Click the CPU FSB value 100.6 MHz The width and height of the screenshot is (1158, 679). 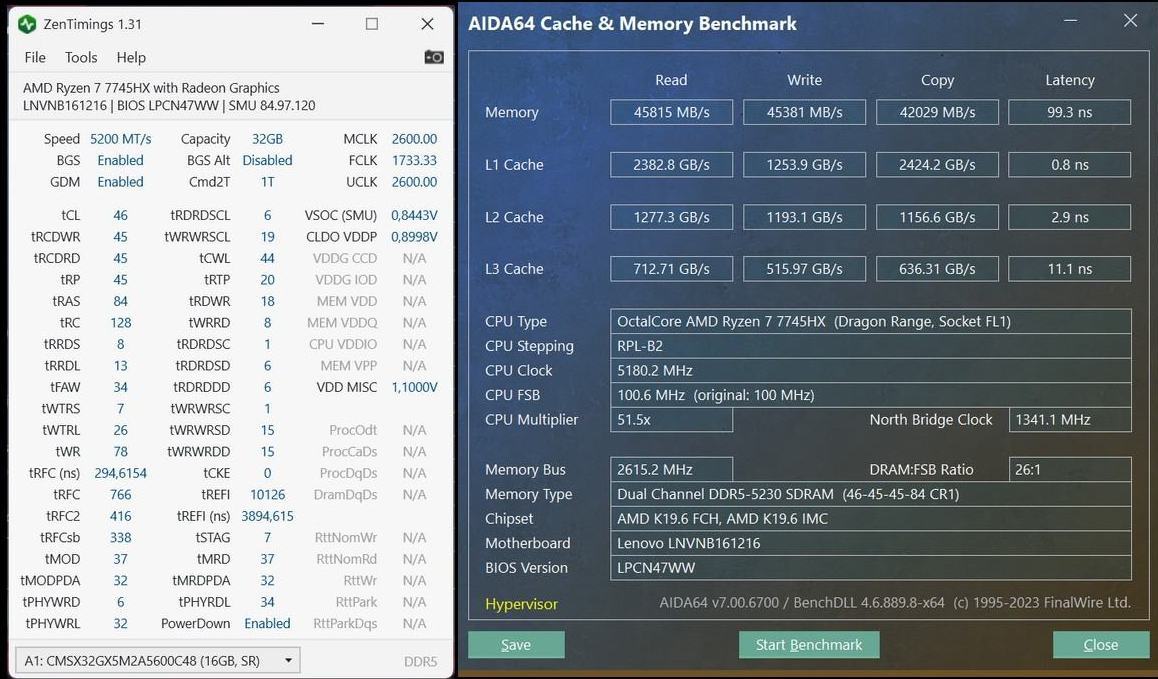pyautogui.click(x=871, y=395)
